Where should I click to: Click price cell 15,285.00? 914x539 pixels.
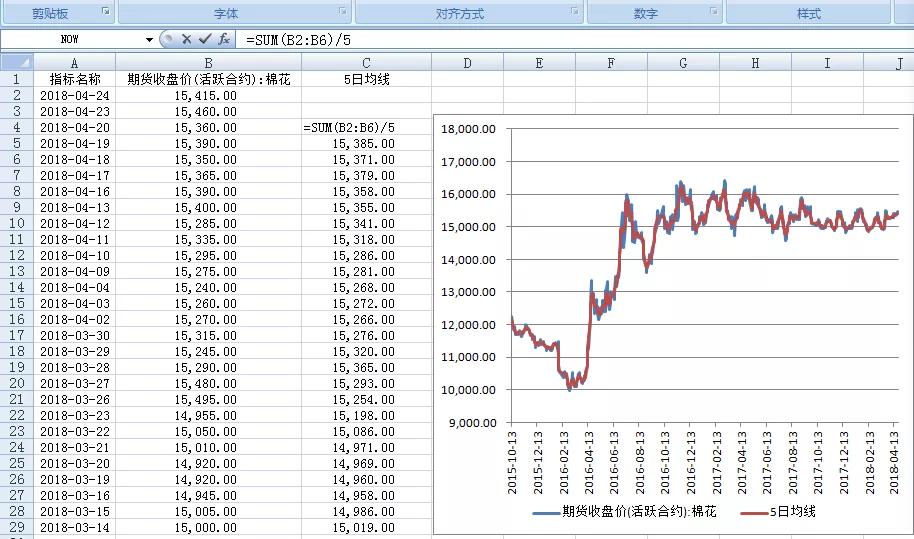(x=209, y=223)
